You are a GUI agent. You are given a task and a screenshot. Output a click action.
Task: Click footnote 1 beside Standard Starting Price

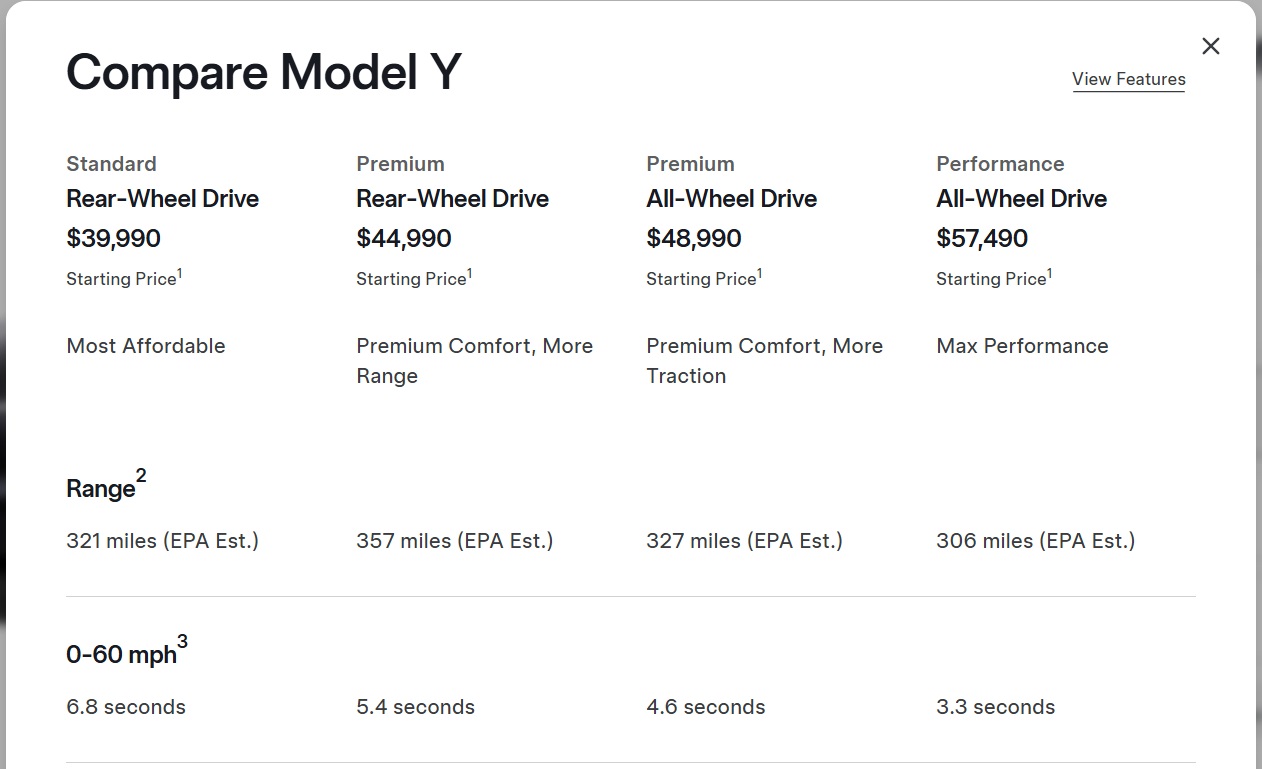pyautogui.click(x=179, y=273)
